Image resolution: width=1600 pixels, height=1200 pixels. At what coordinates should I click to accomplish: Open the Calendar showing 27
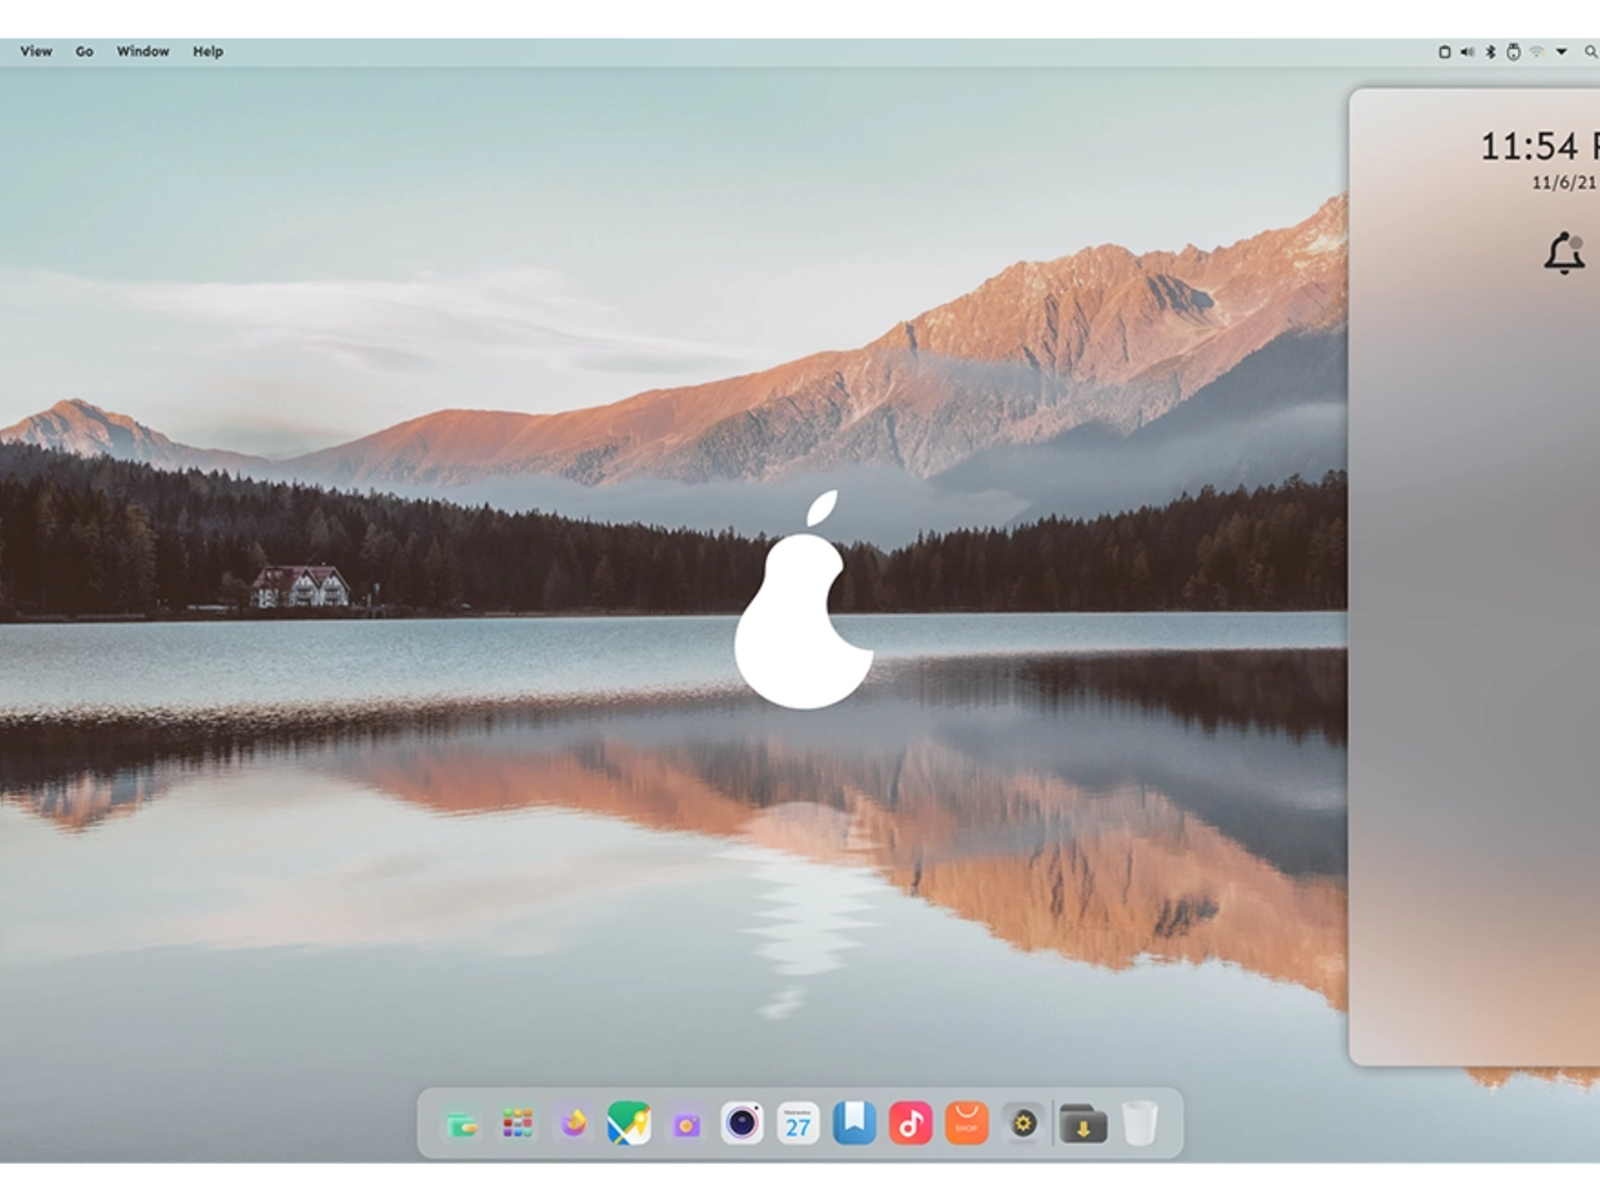pos(798,1124)
